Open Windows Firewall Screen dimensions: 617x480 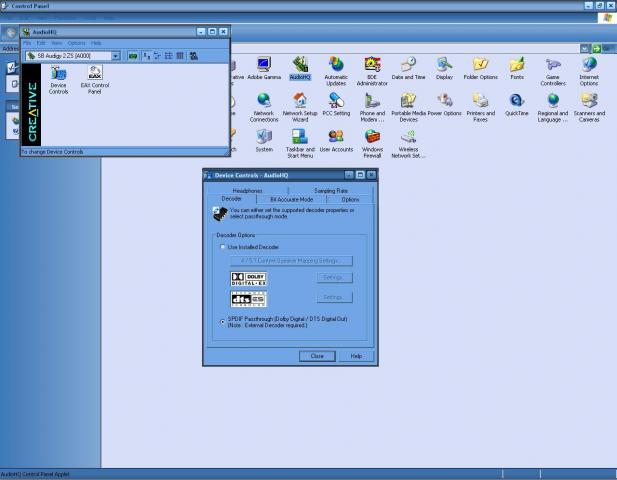tap(372, 144)
